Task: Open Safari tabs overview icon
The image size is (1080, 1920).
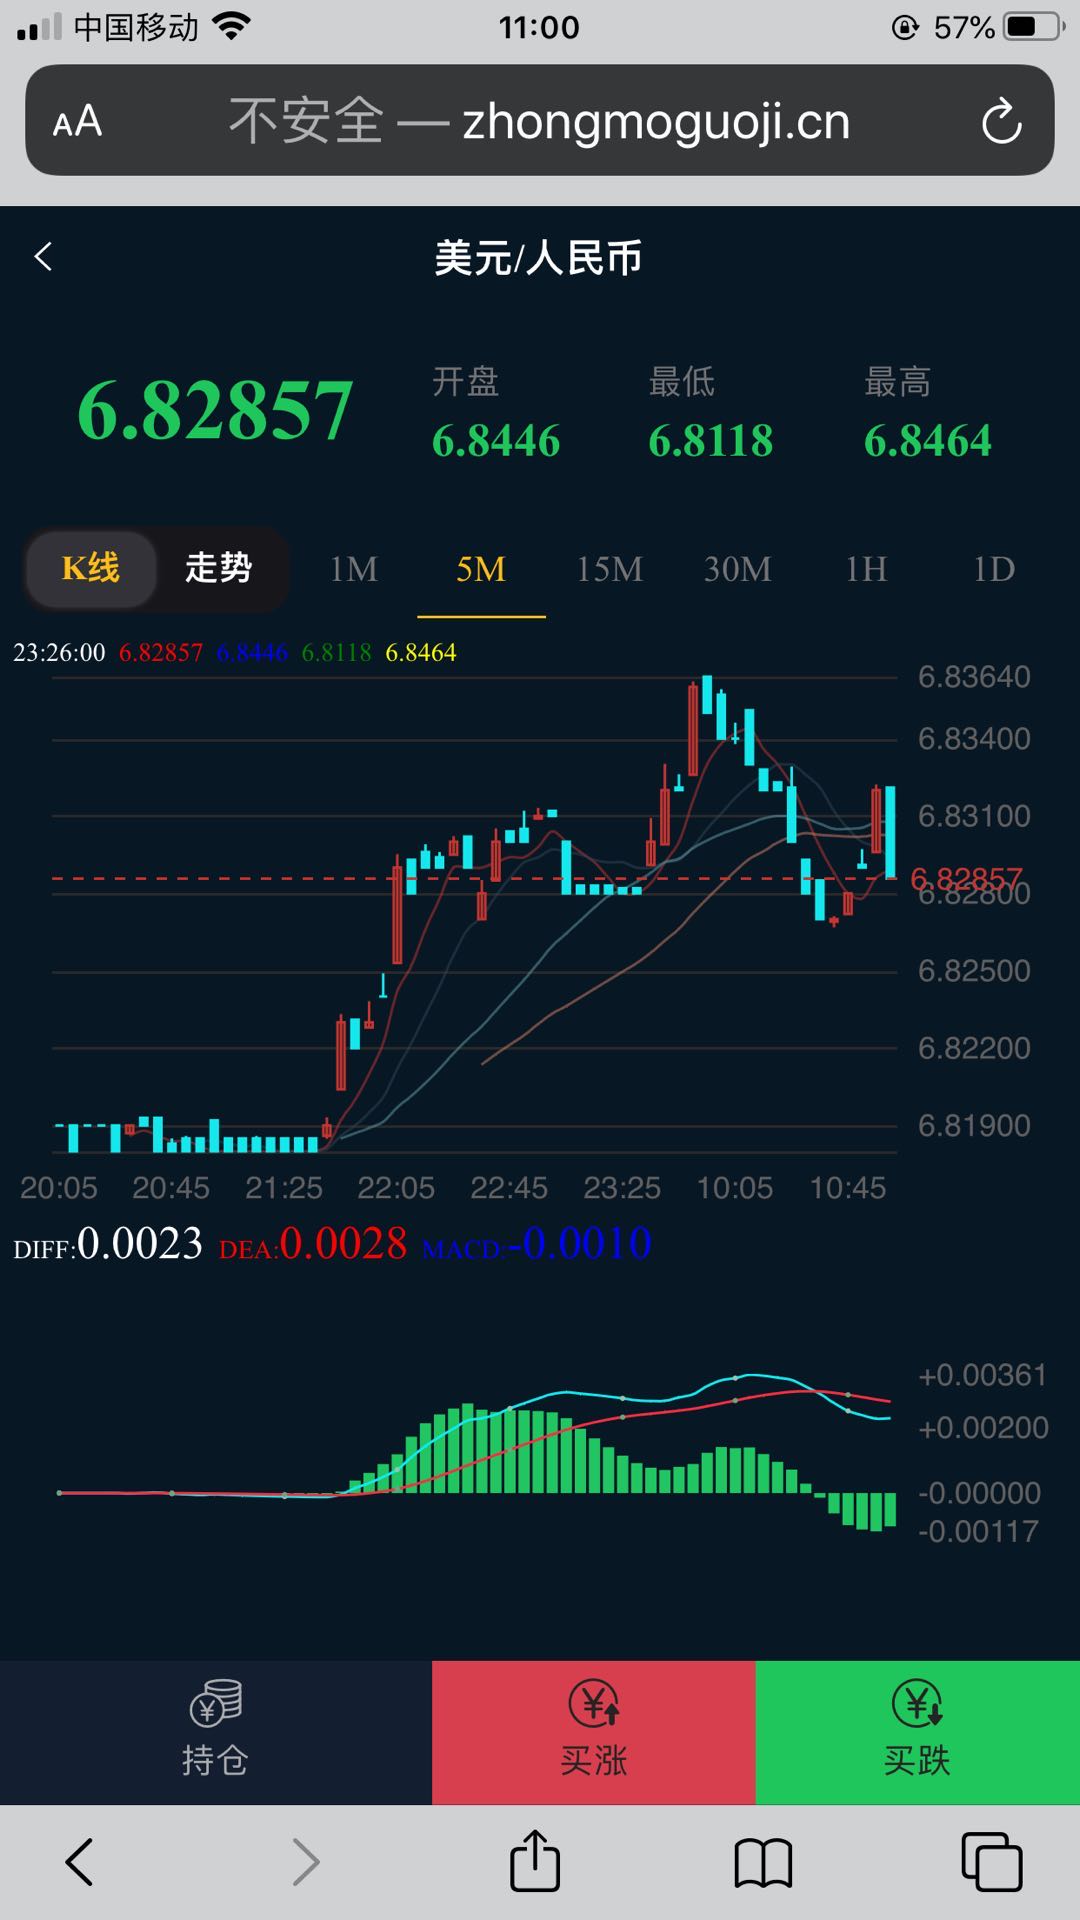Action: tap(991, 1862)
